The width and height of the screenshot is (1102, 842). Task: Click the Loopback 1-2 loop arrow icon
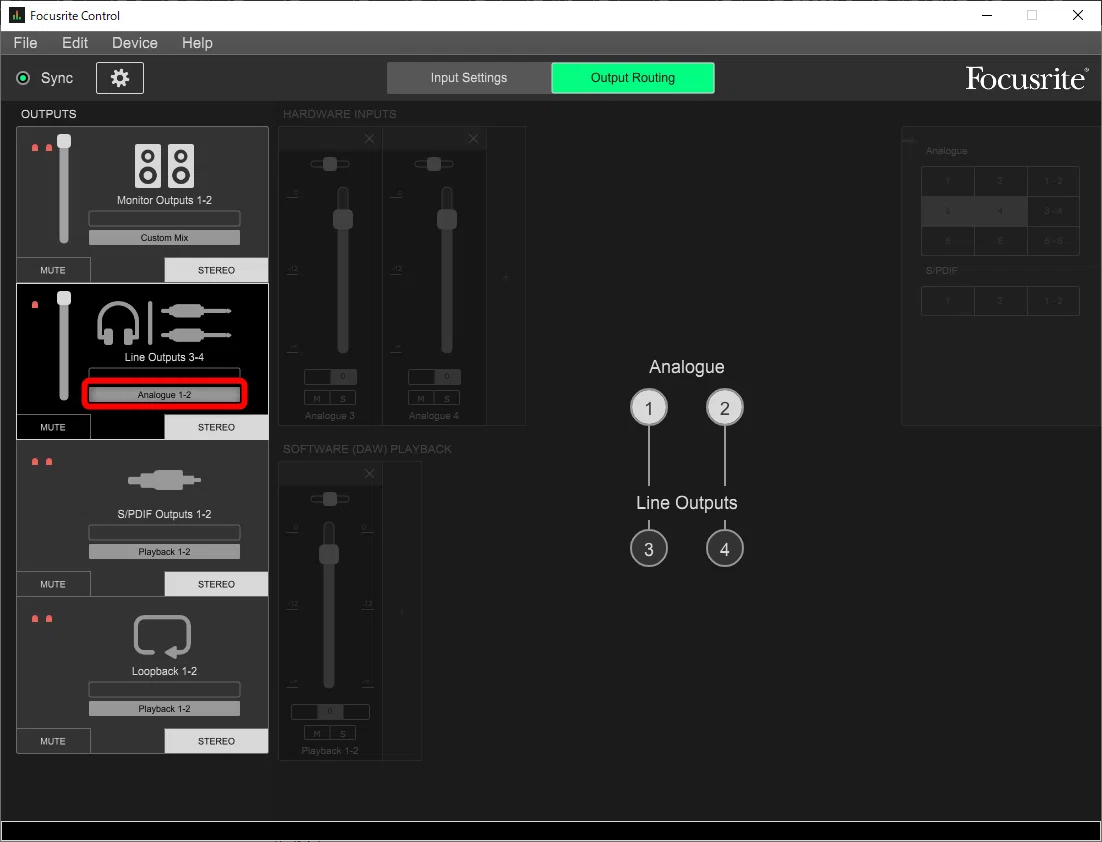[162, 637]
